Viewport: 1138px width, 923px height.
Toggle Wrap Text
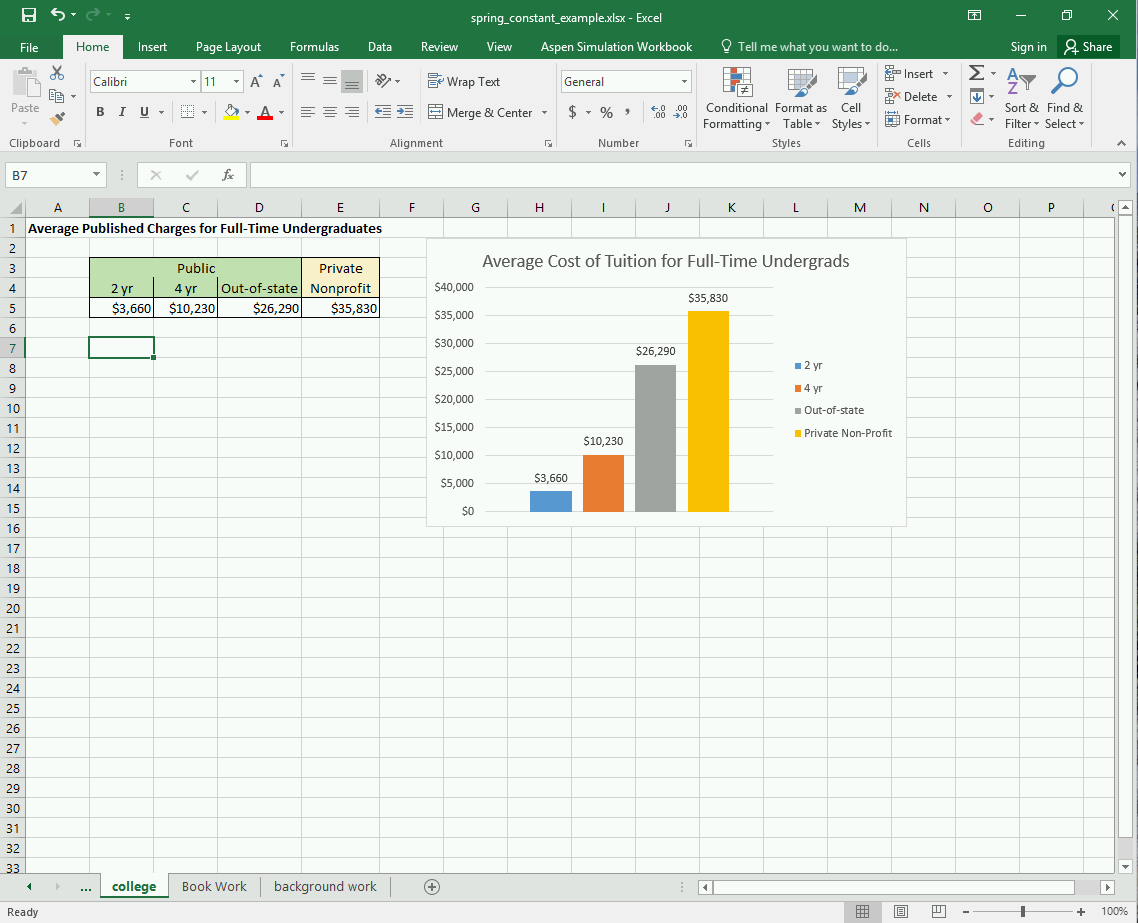[x=464, y=81]
